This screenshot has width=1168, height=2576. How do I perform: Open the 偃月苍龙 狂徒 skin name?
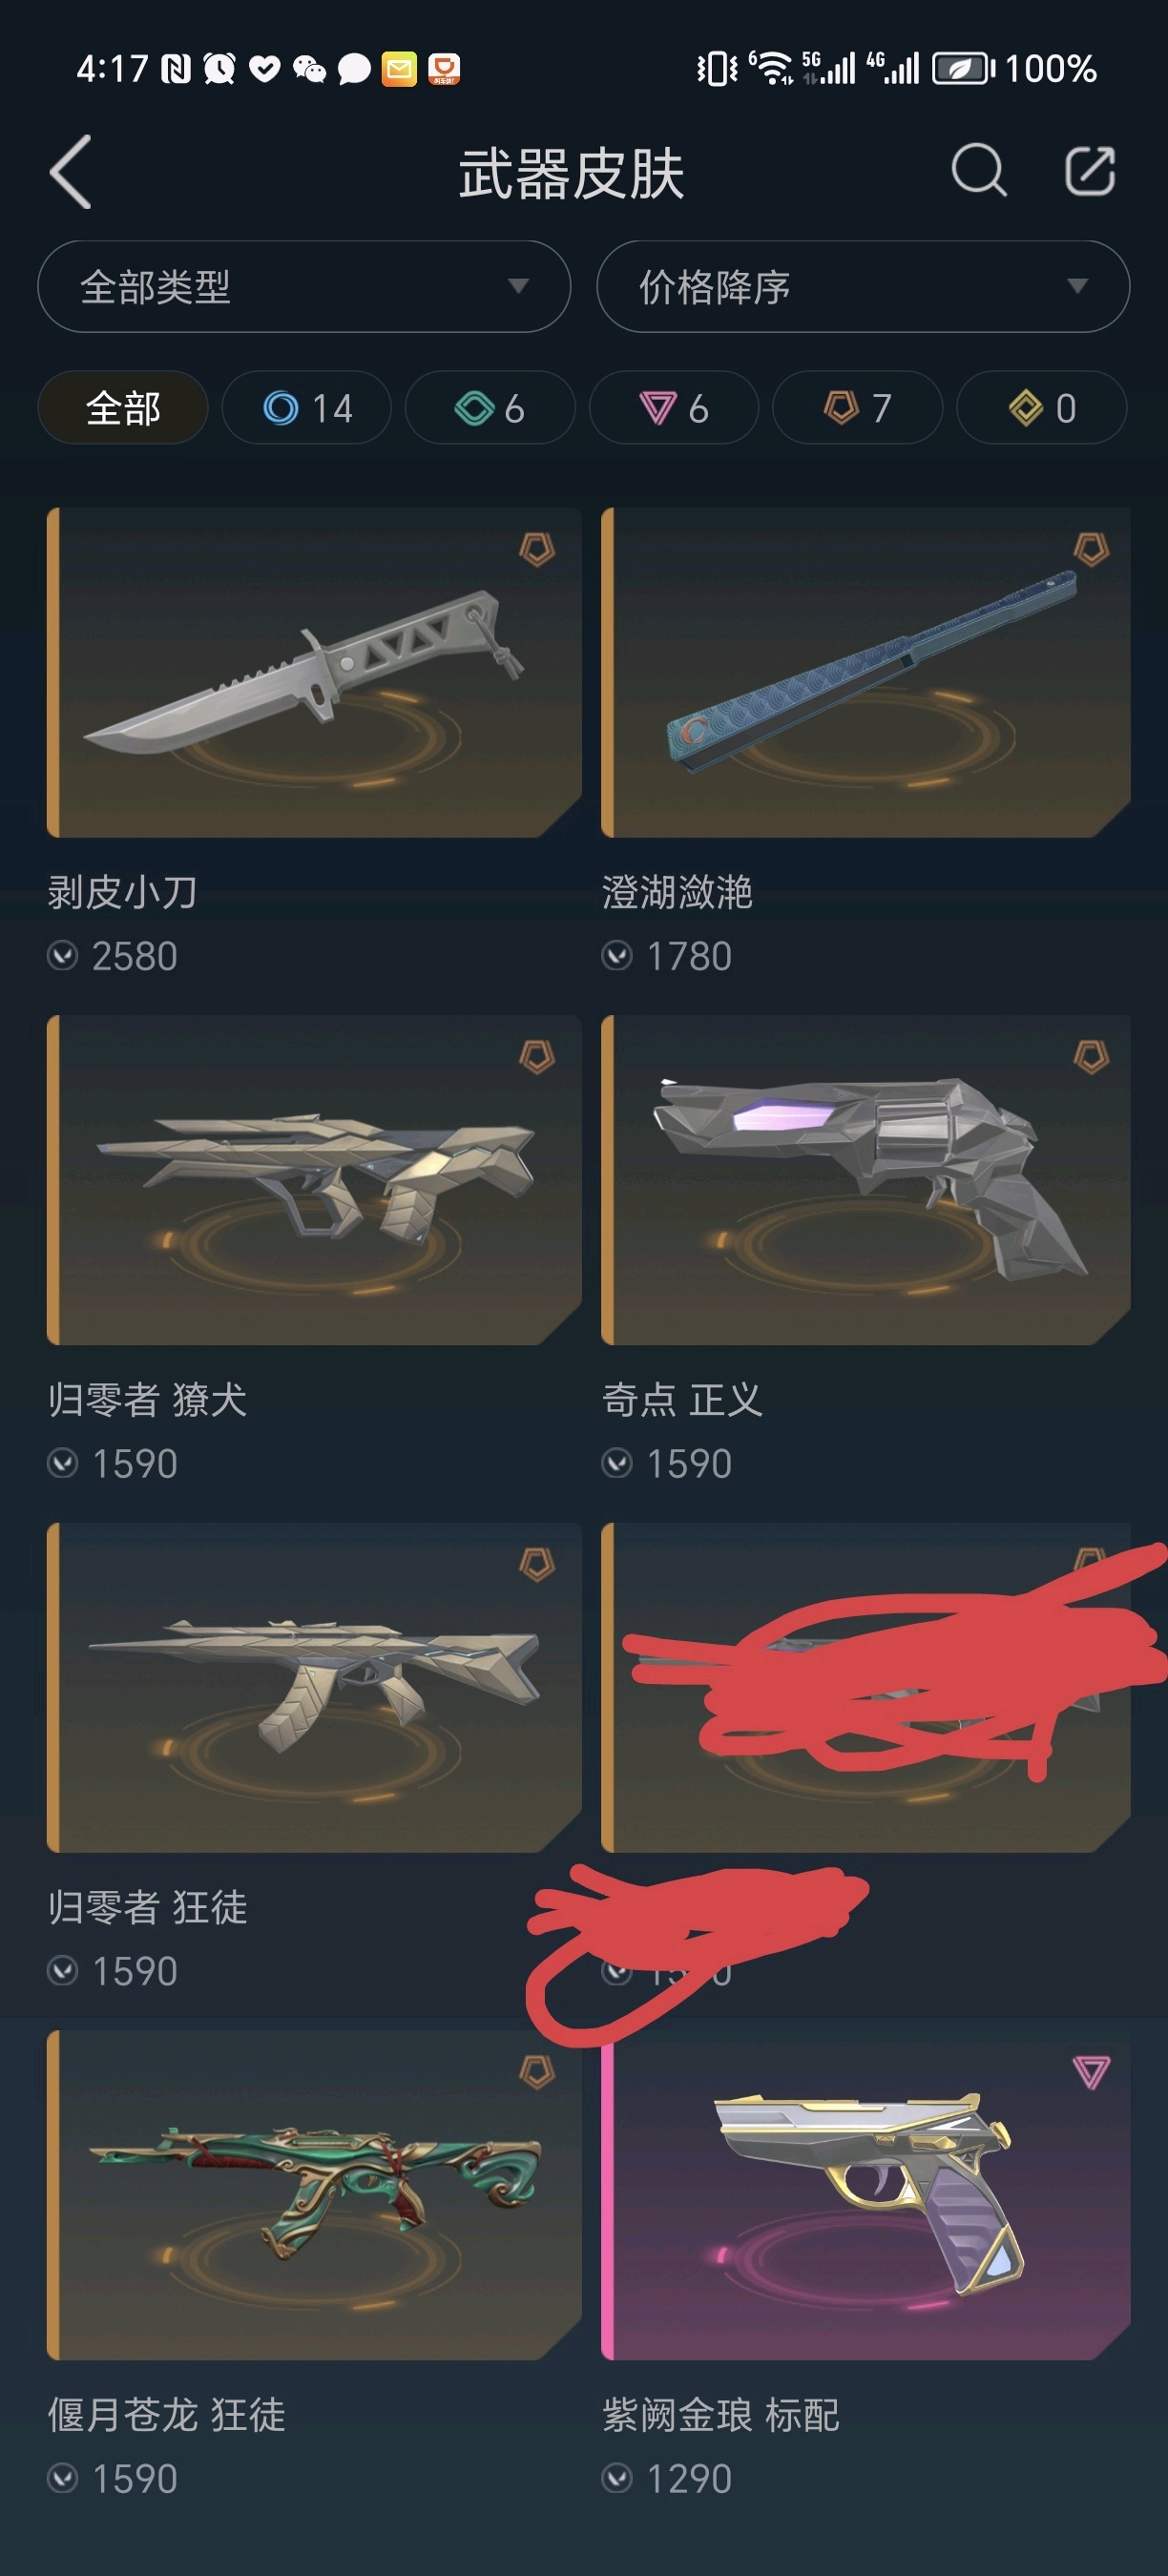coord(166,2415)
